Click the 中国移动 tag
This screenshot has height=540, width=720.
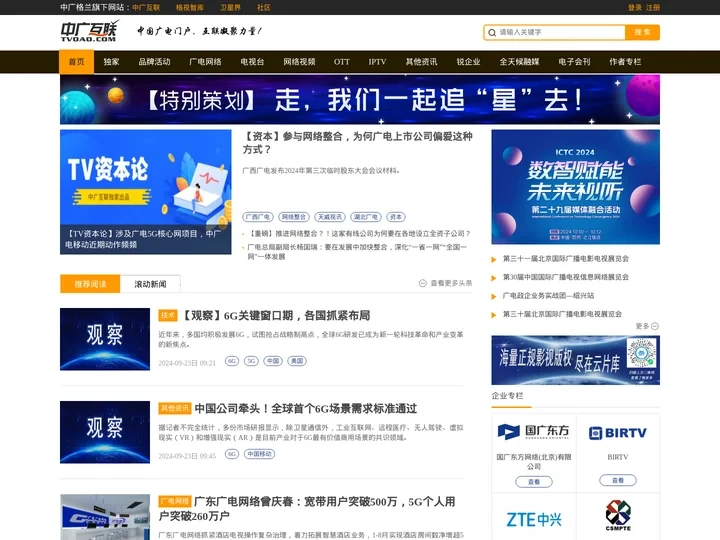click(x=259, y=454)
